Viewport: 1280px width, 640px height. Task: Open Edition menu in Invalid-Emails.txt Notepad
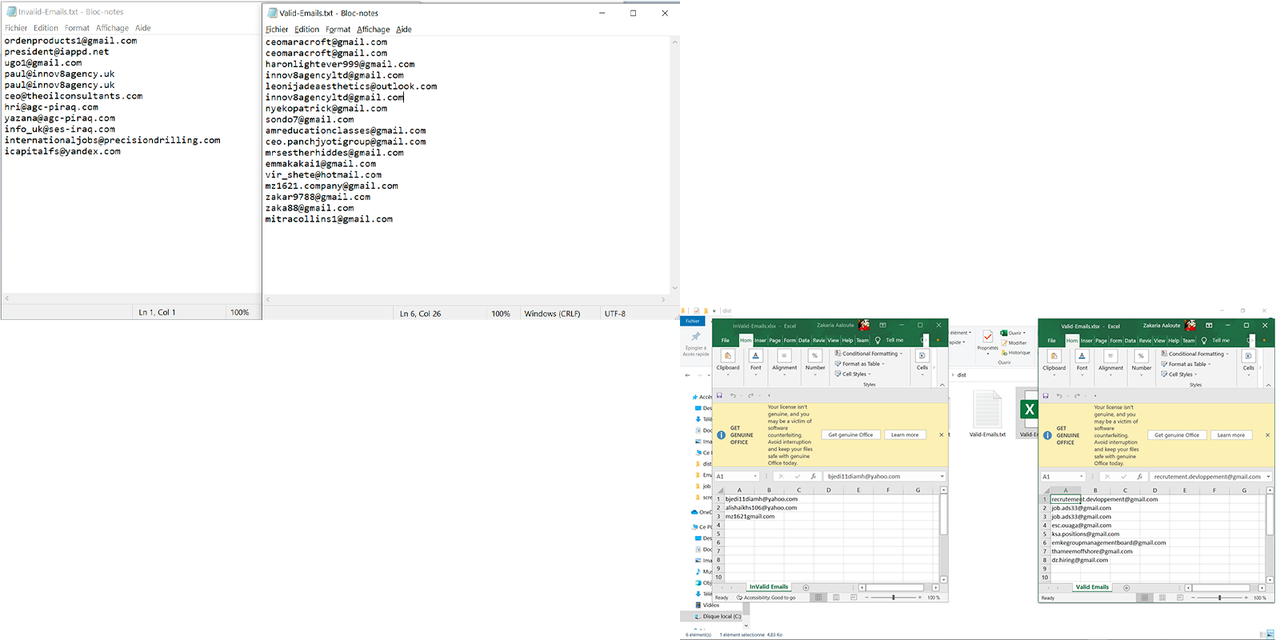coord(45,28)
